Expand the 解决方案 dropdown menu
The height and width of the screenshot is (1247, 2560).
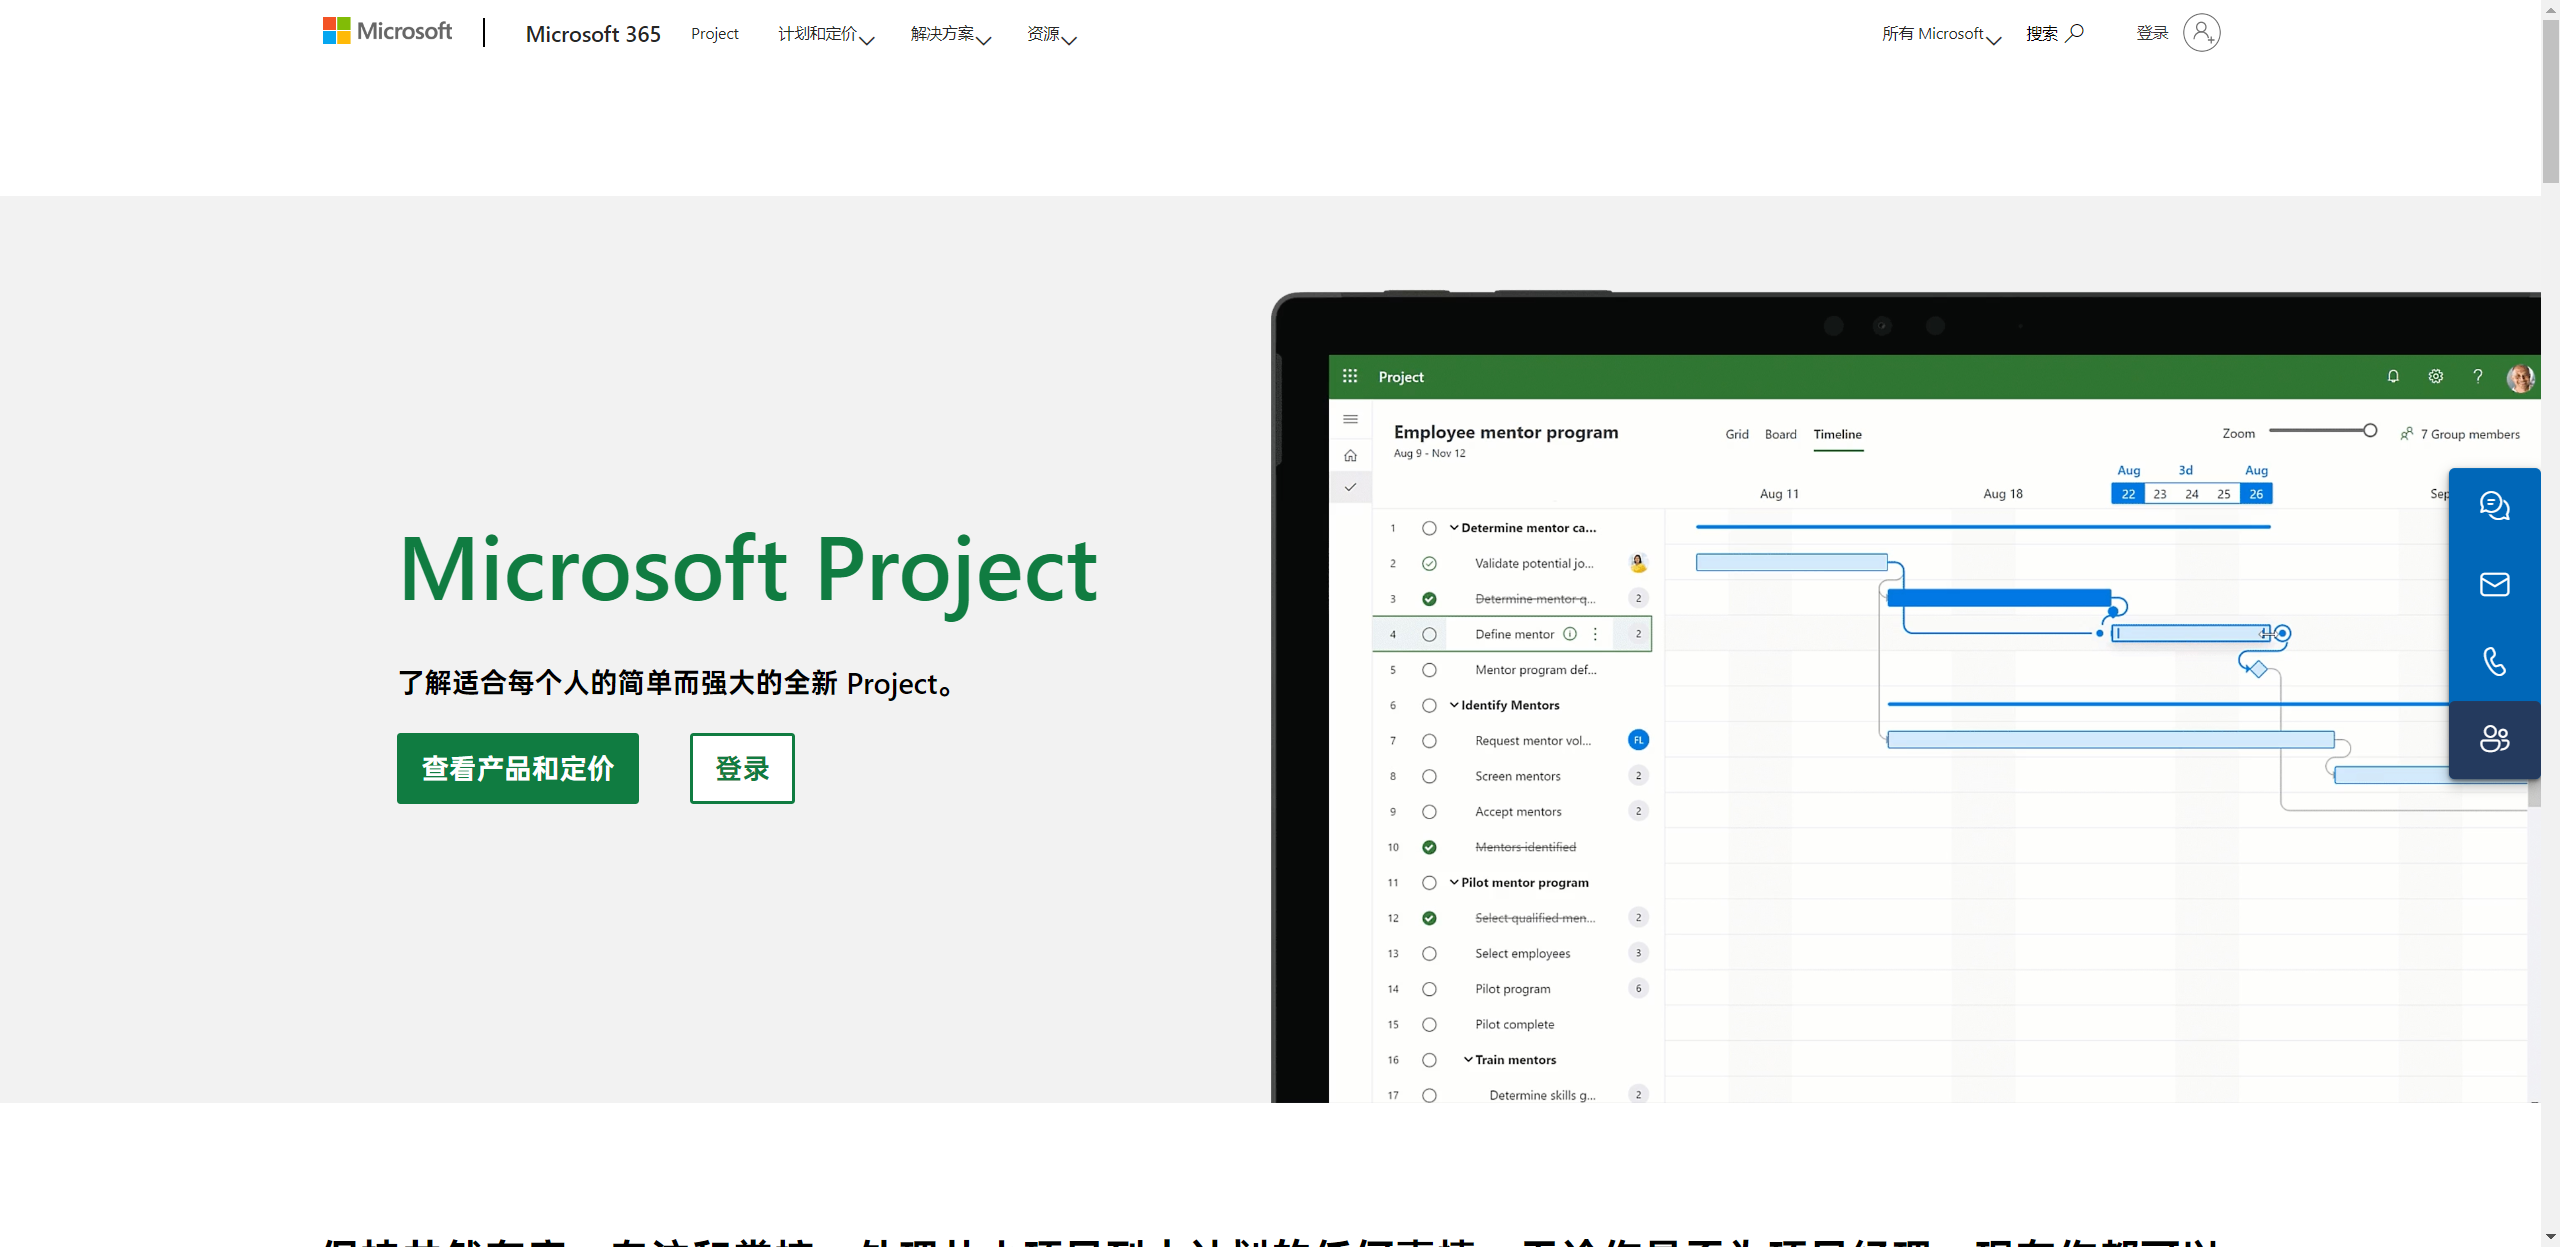coord(950,34)
